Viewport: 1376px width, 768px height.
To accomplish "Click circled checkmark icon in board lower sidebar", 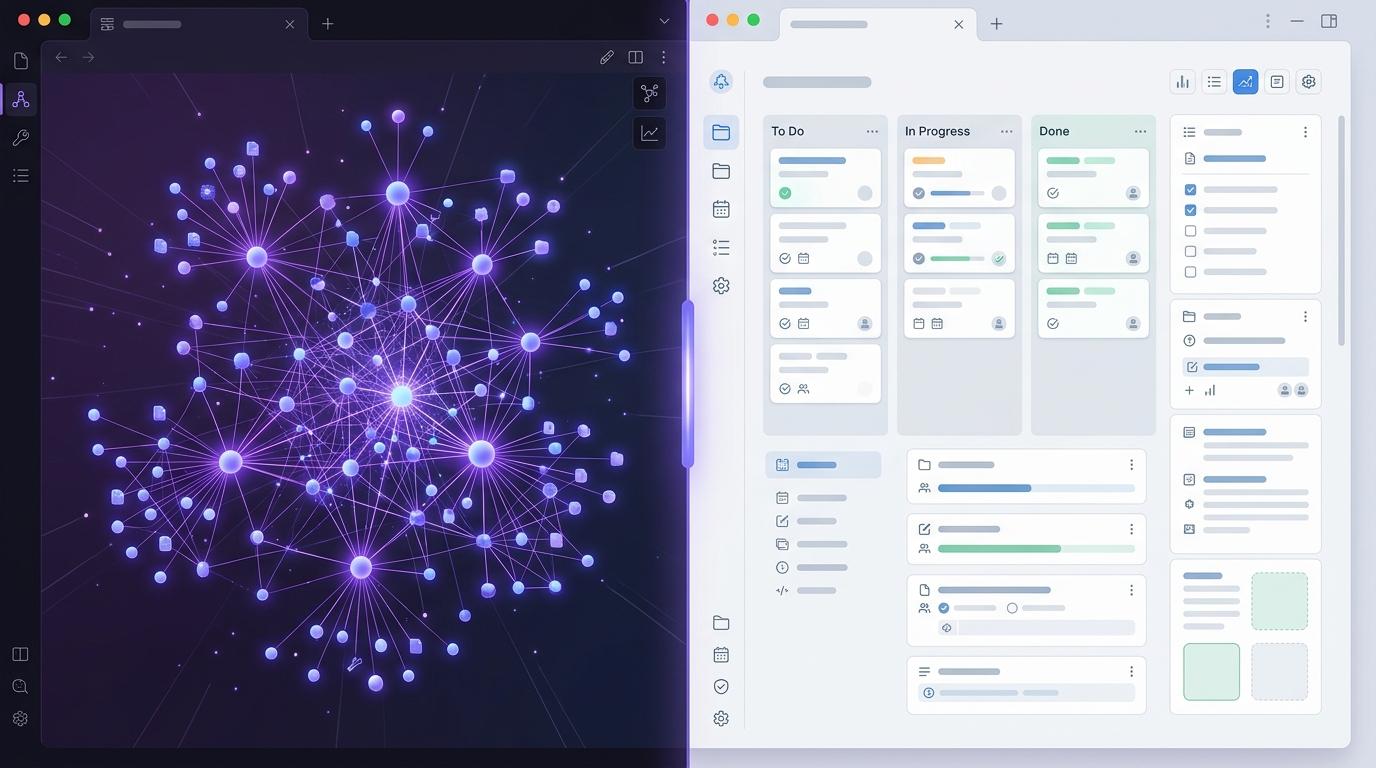I will (x=721, y=686).
